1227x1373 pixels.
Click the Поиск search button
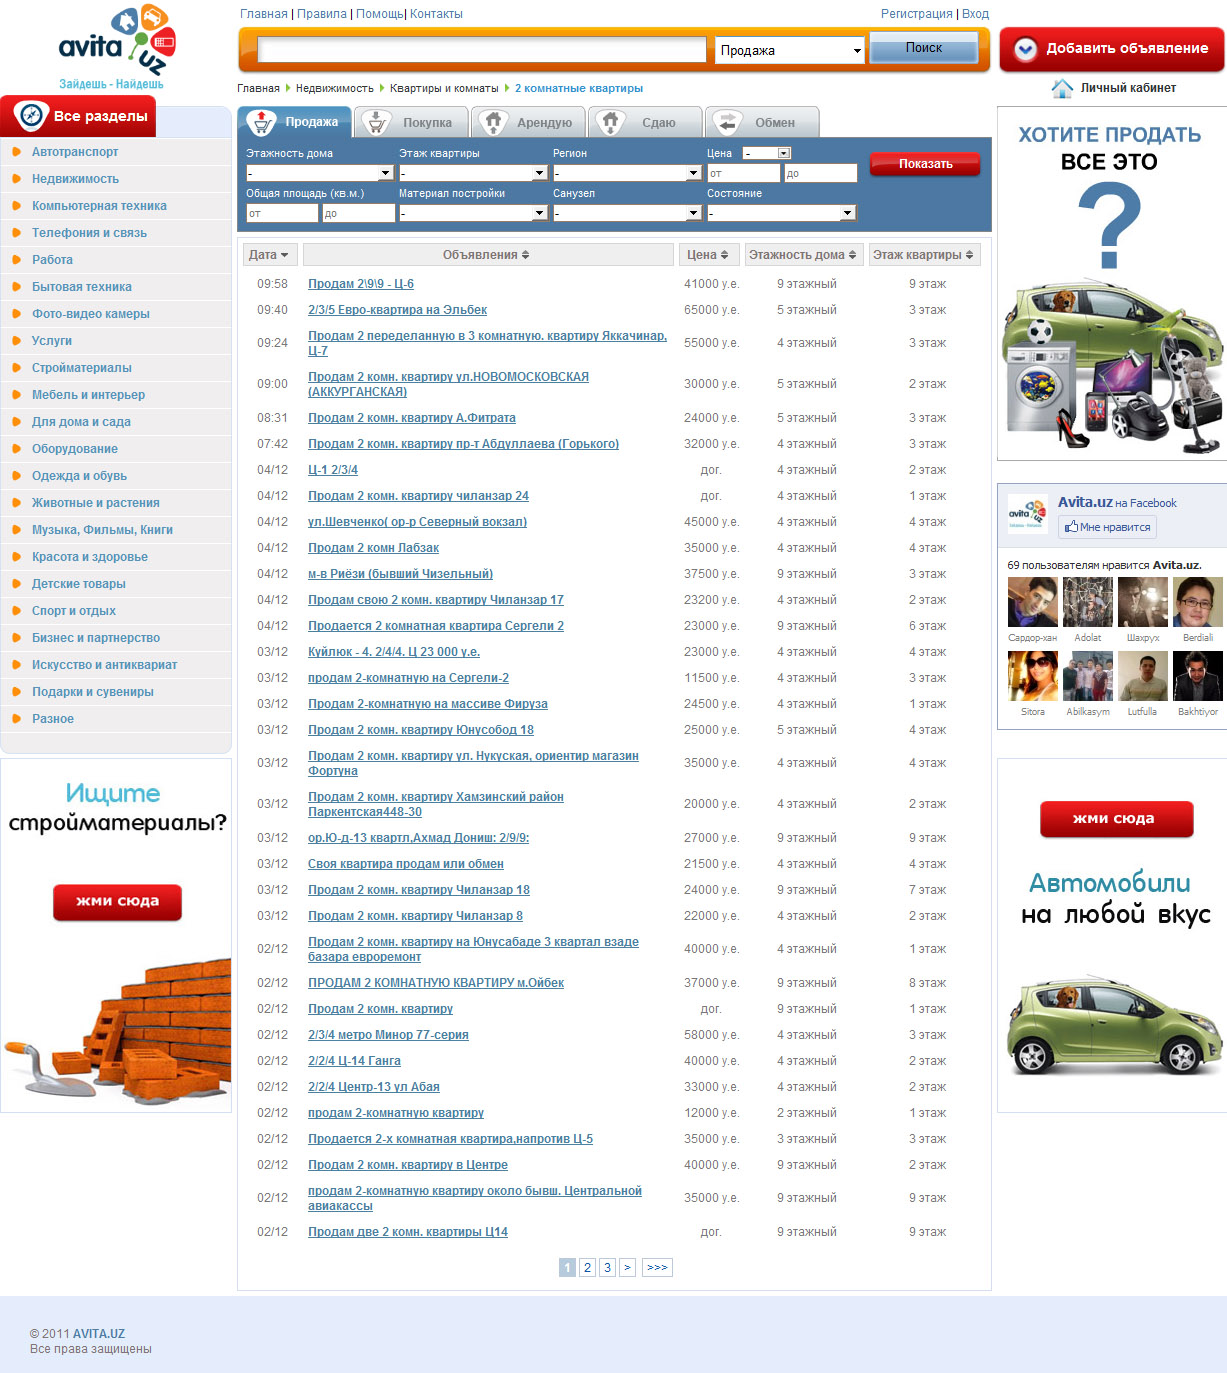[x=924, y=48]
